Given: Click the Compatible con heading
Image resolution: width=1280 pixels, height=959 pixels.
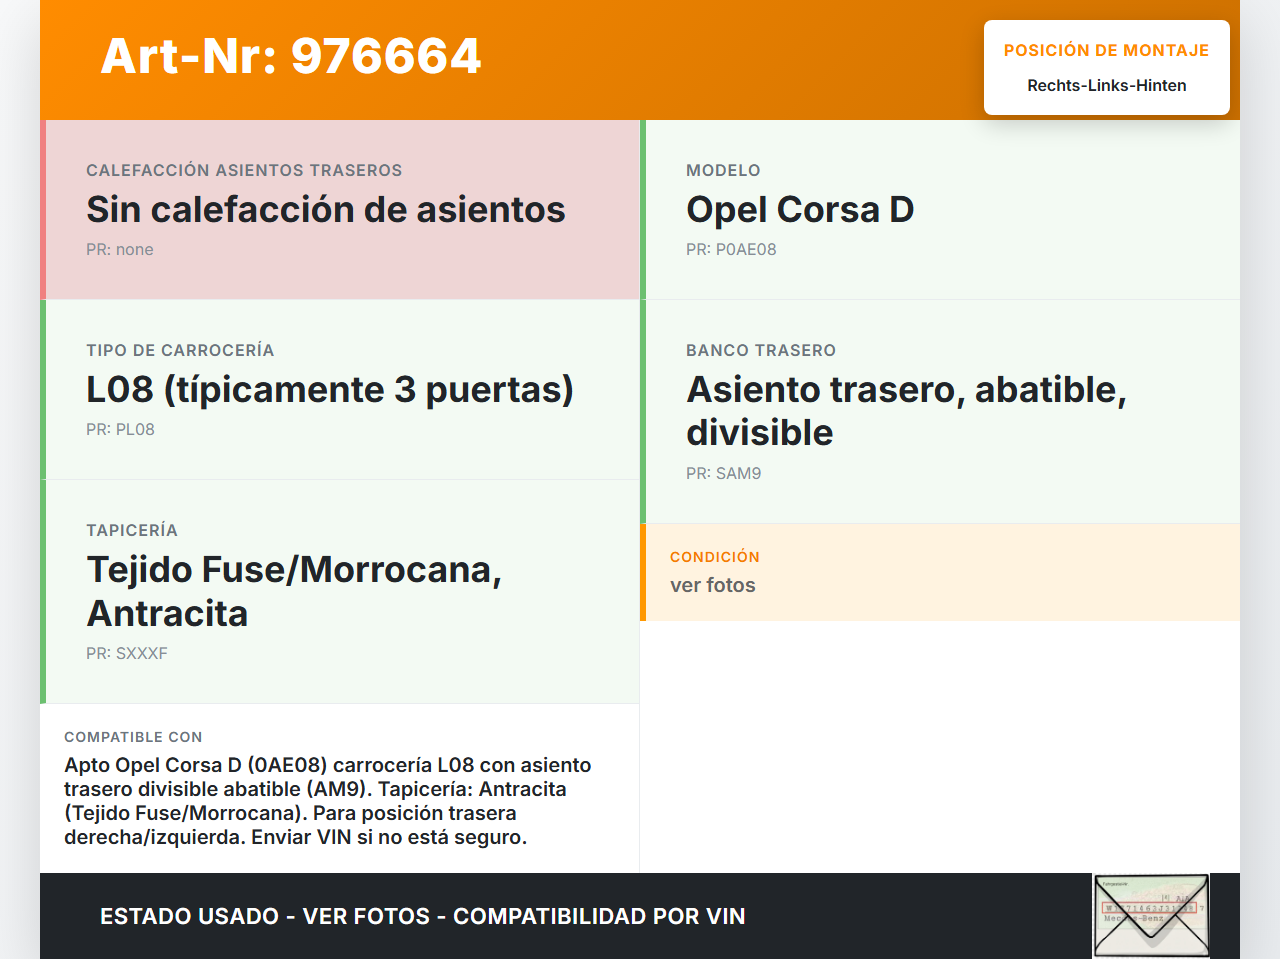Looking at the screenshot, I should tap(133, 737).
